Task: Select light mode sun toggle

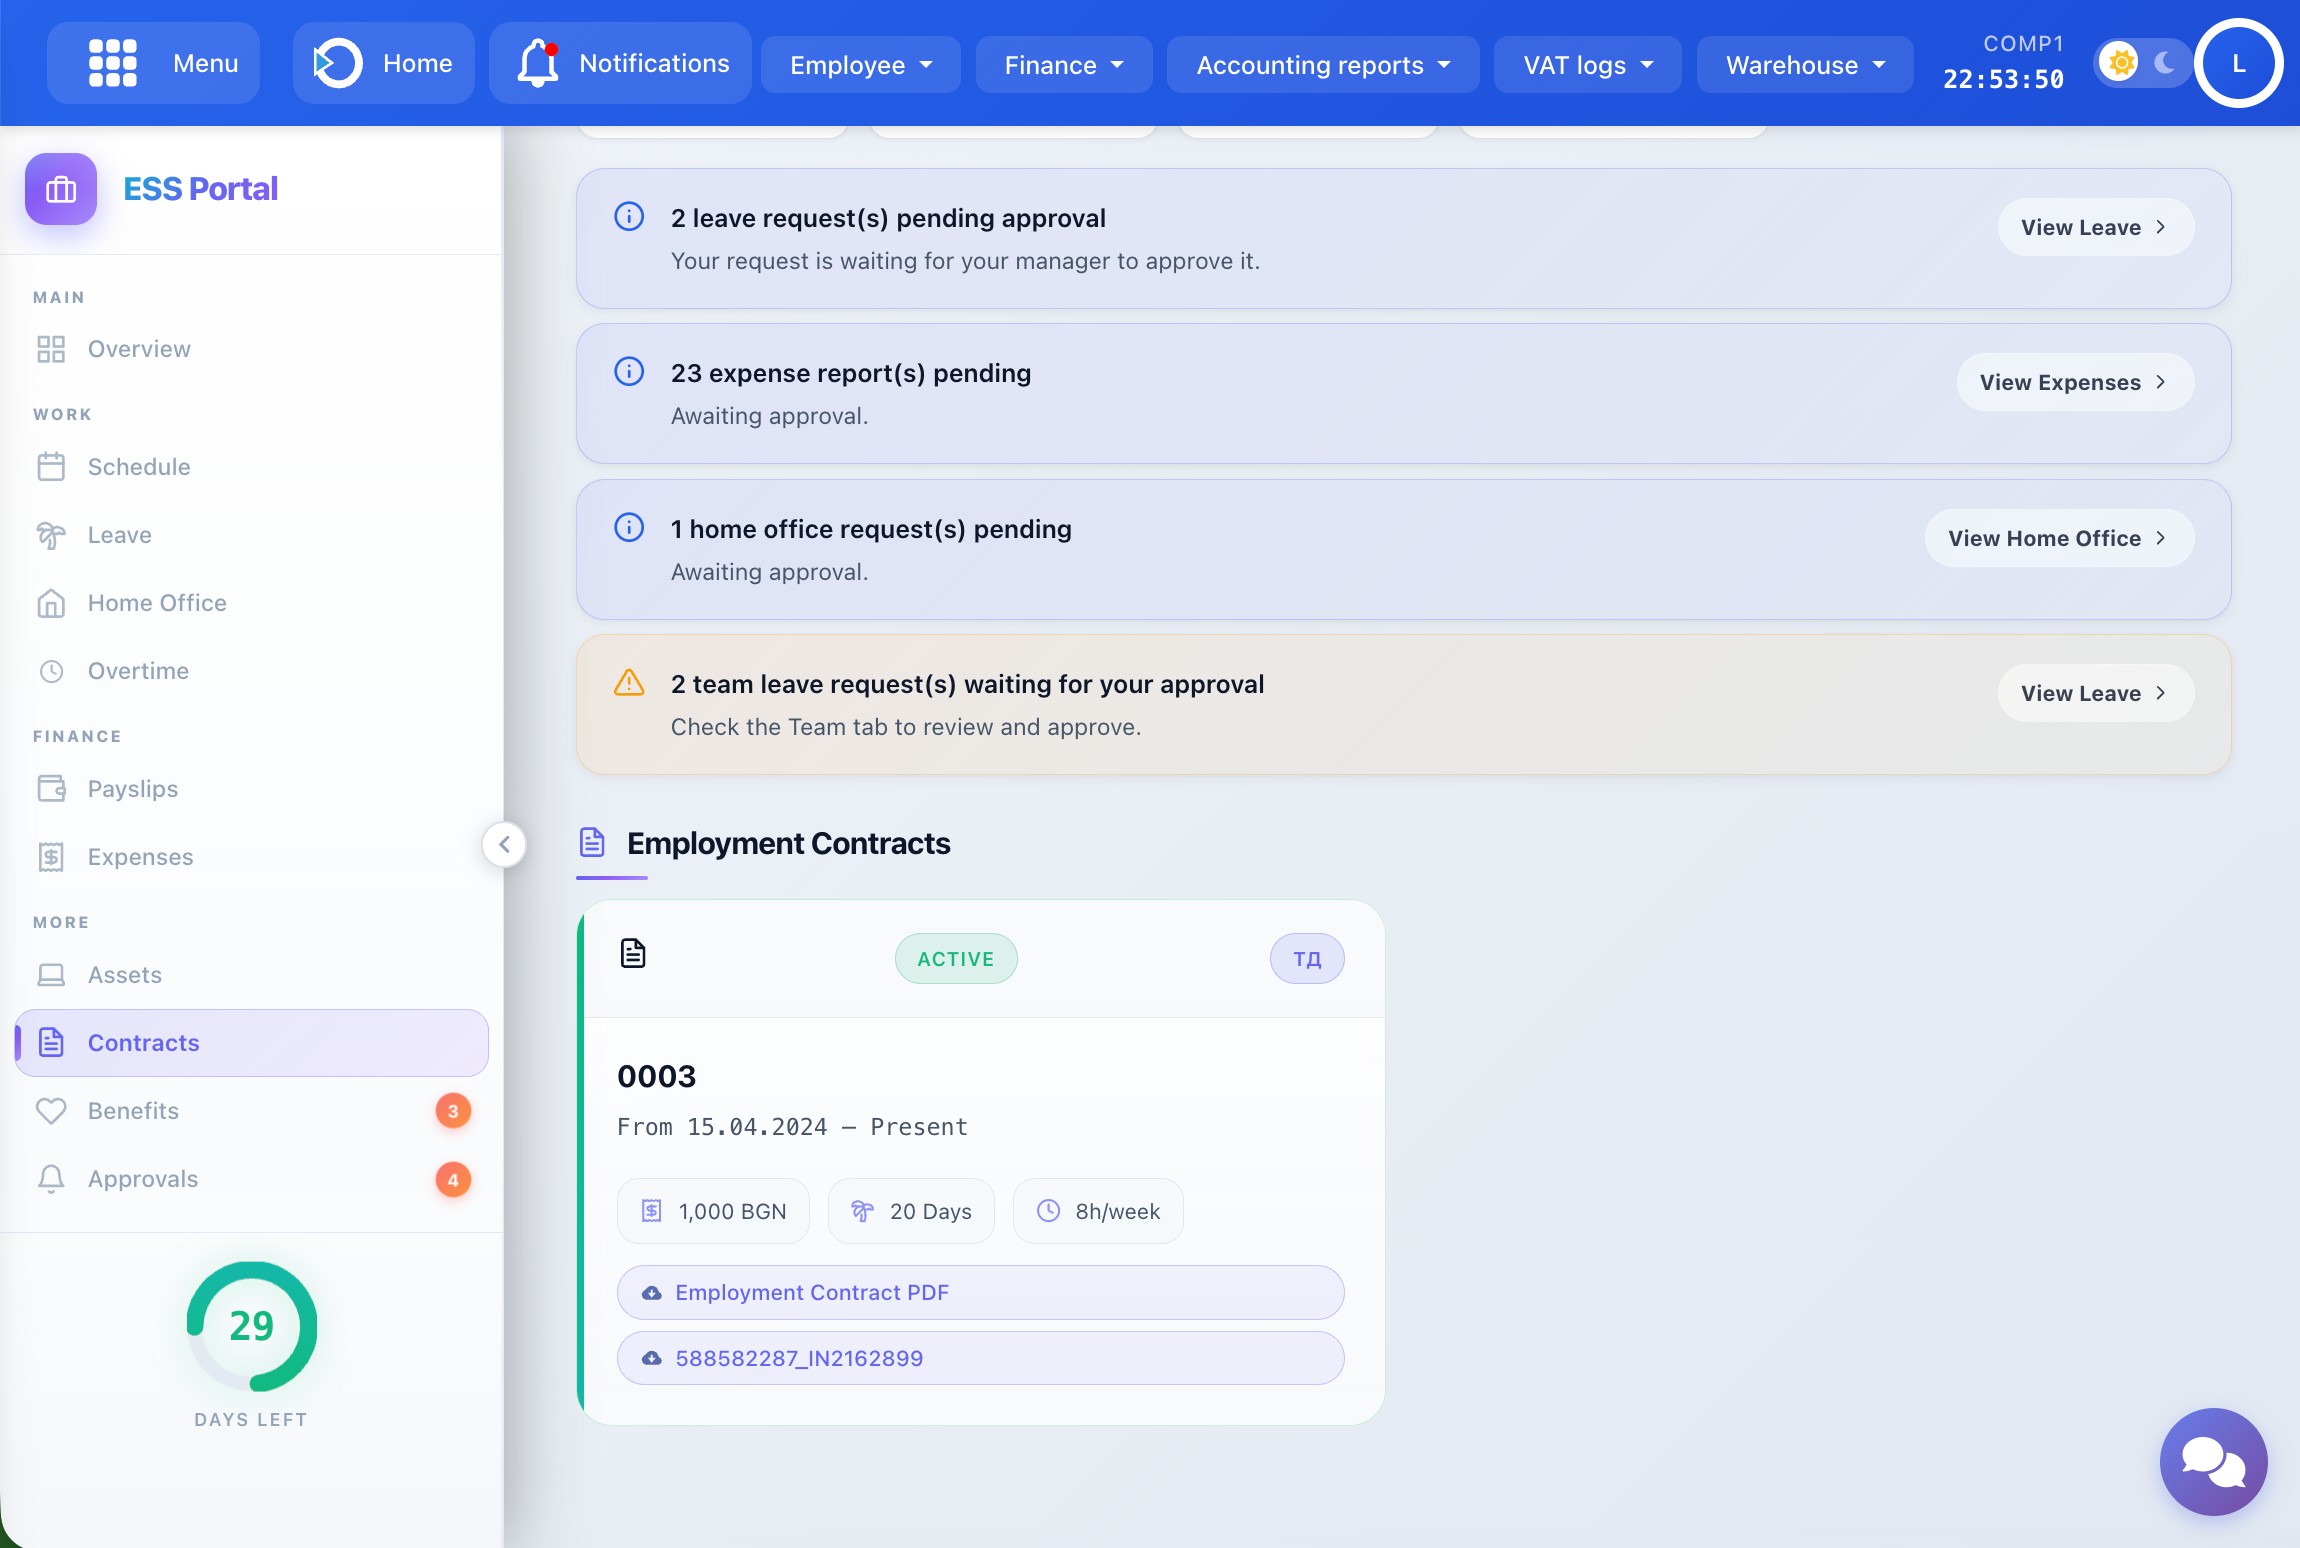Action: [2120, 63]
